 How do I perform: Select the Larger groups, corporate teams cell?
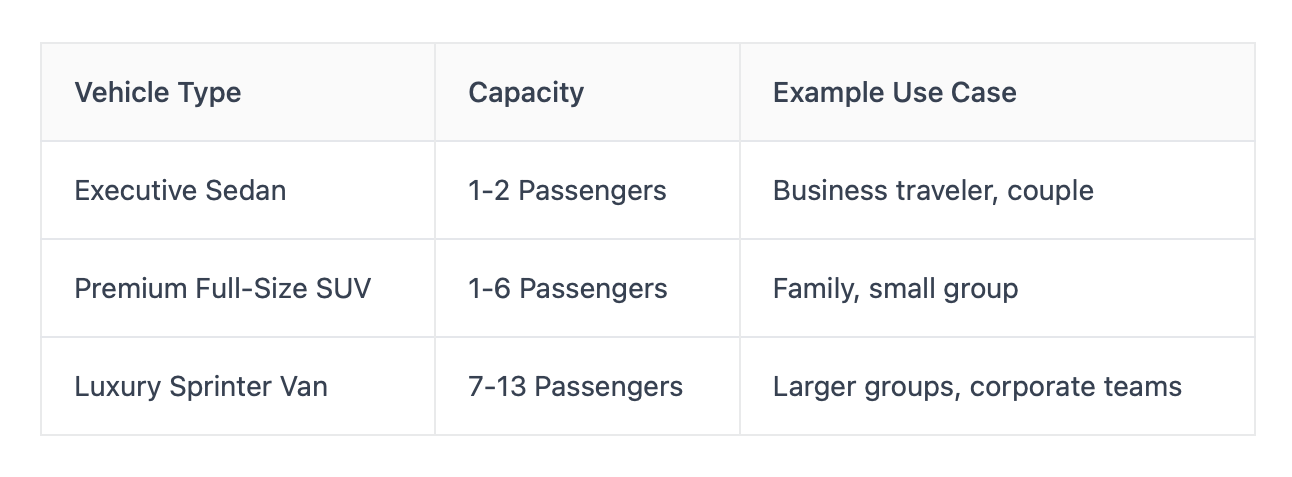point(977,387)
